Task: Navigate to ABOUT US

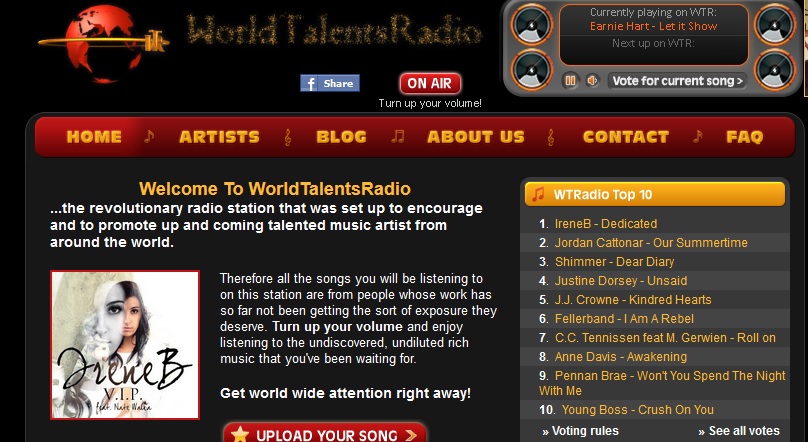Action: pos(476,137)
